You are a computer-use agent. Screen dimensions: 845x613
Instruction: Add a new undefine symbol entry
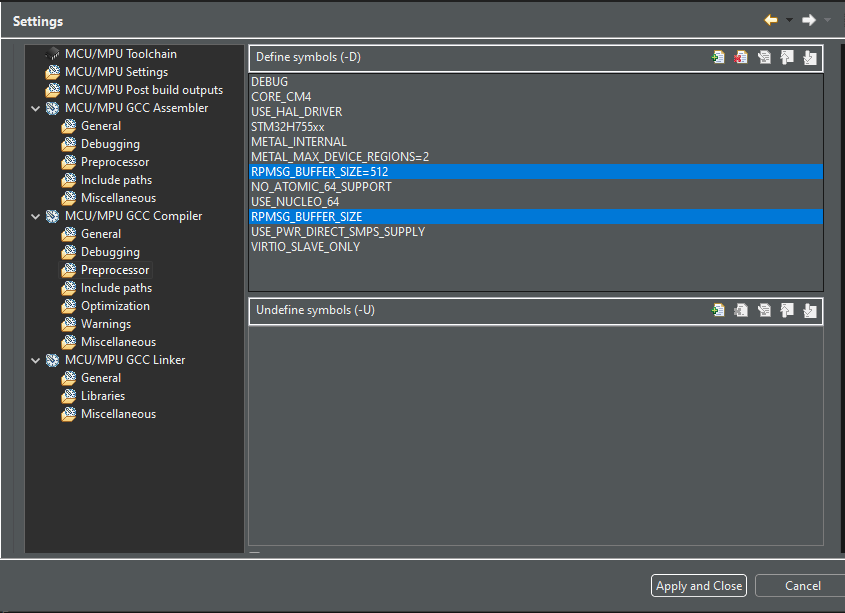[x=718, y=310]
